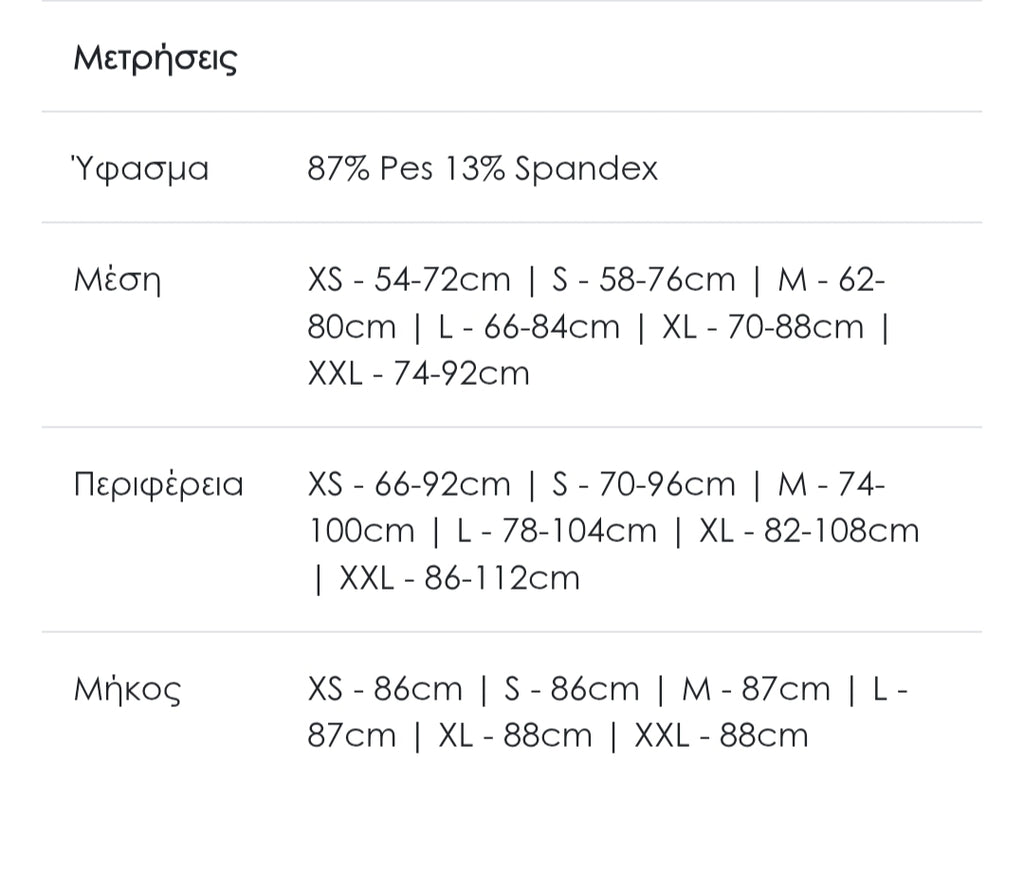Select the Ύφασμα row label
Image resolution: width=1024 pixels, height=871 pixels.
point(141,168)
